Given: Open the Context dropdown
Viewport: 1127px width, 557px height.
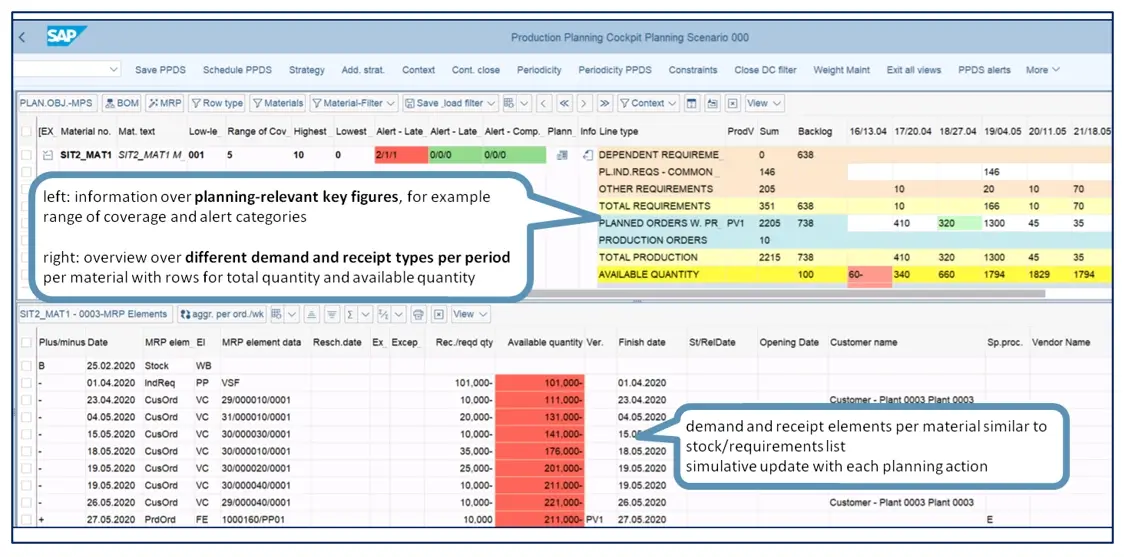Looking at the screenshot, I should pos(648,103).
